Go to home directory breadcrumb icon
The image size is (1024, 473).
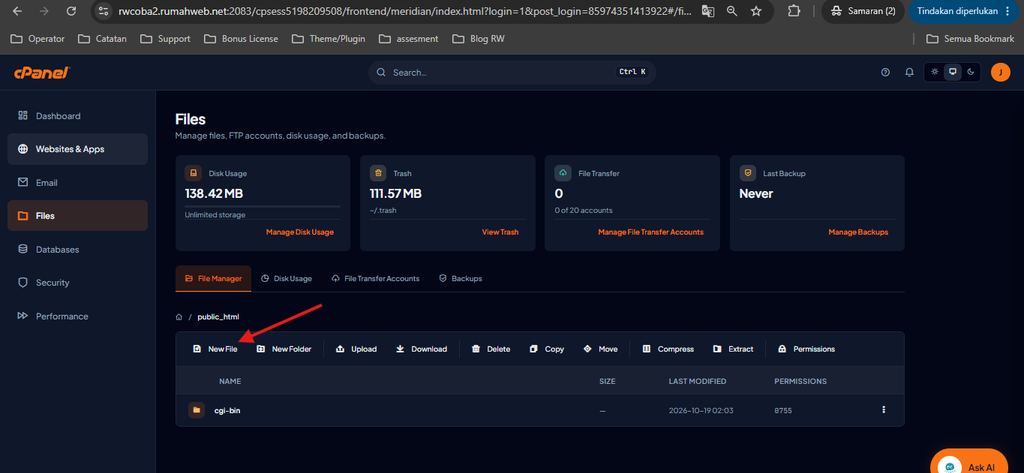tap(179, 317)
